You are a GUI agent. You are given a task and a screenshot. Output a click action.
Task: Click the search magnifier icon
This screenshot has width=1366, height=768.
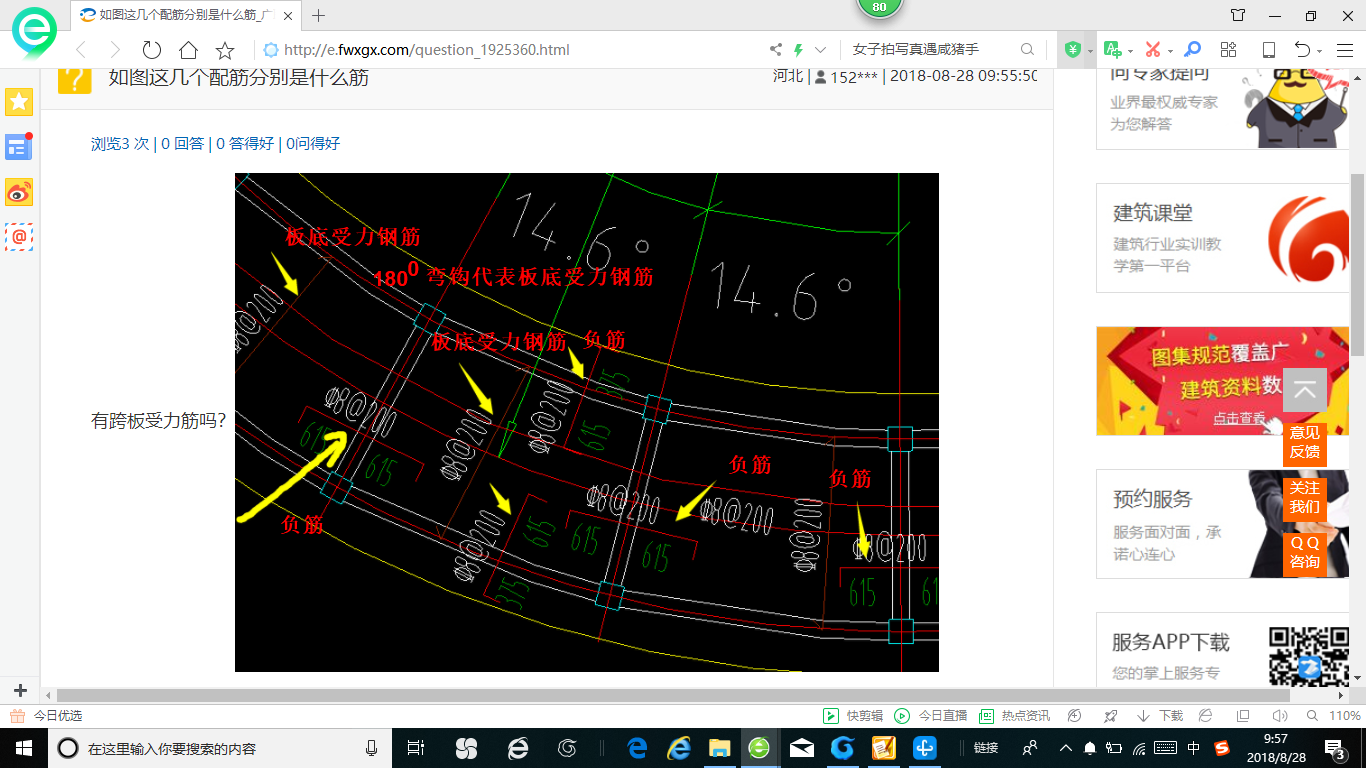pos(1027,50)
